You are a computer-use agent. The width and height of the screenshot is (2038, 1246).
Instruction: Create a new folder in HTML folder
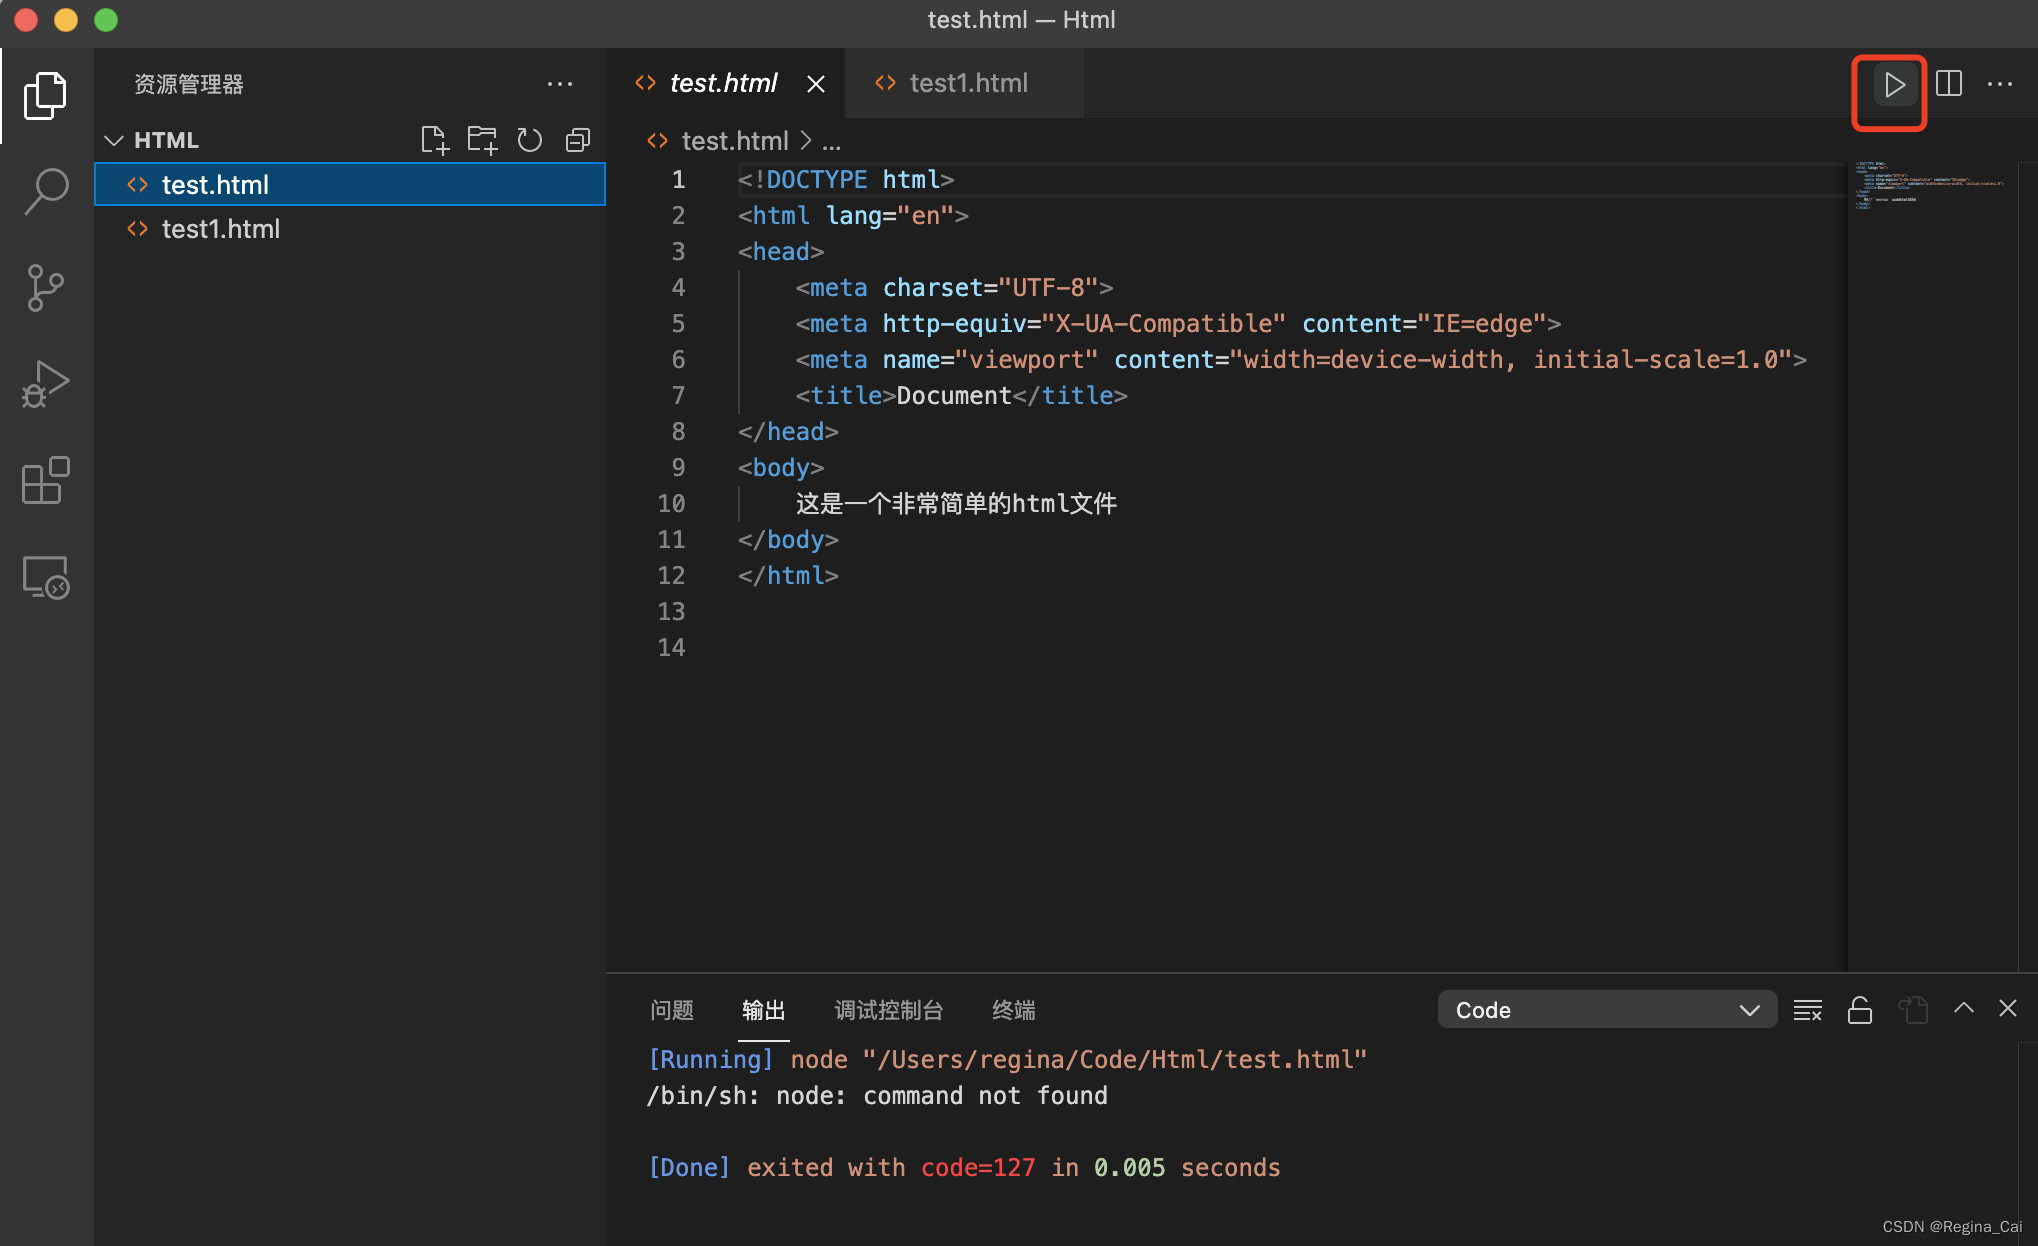tap(482, 140)
